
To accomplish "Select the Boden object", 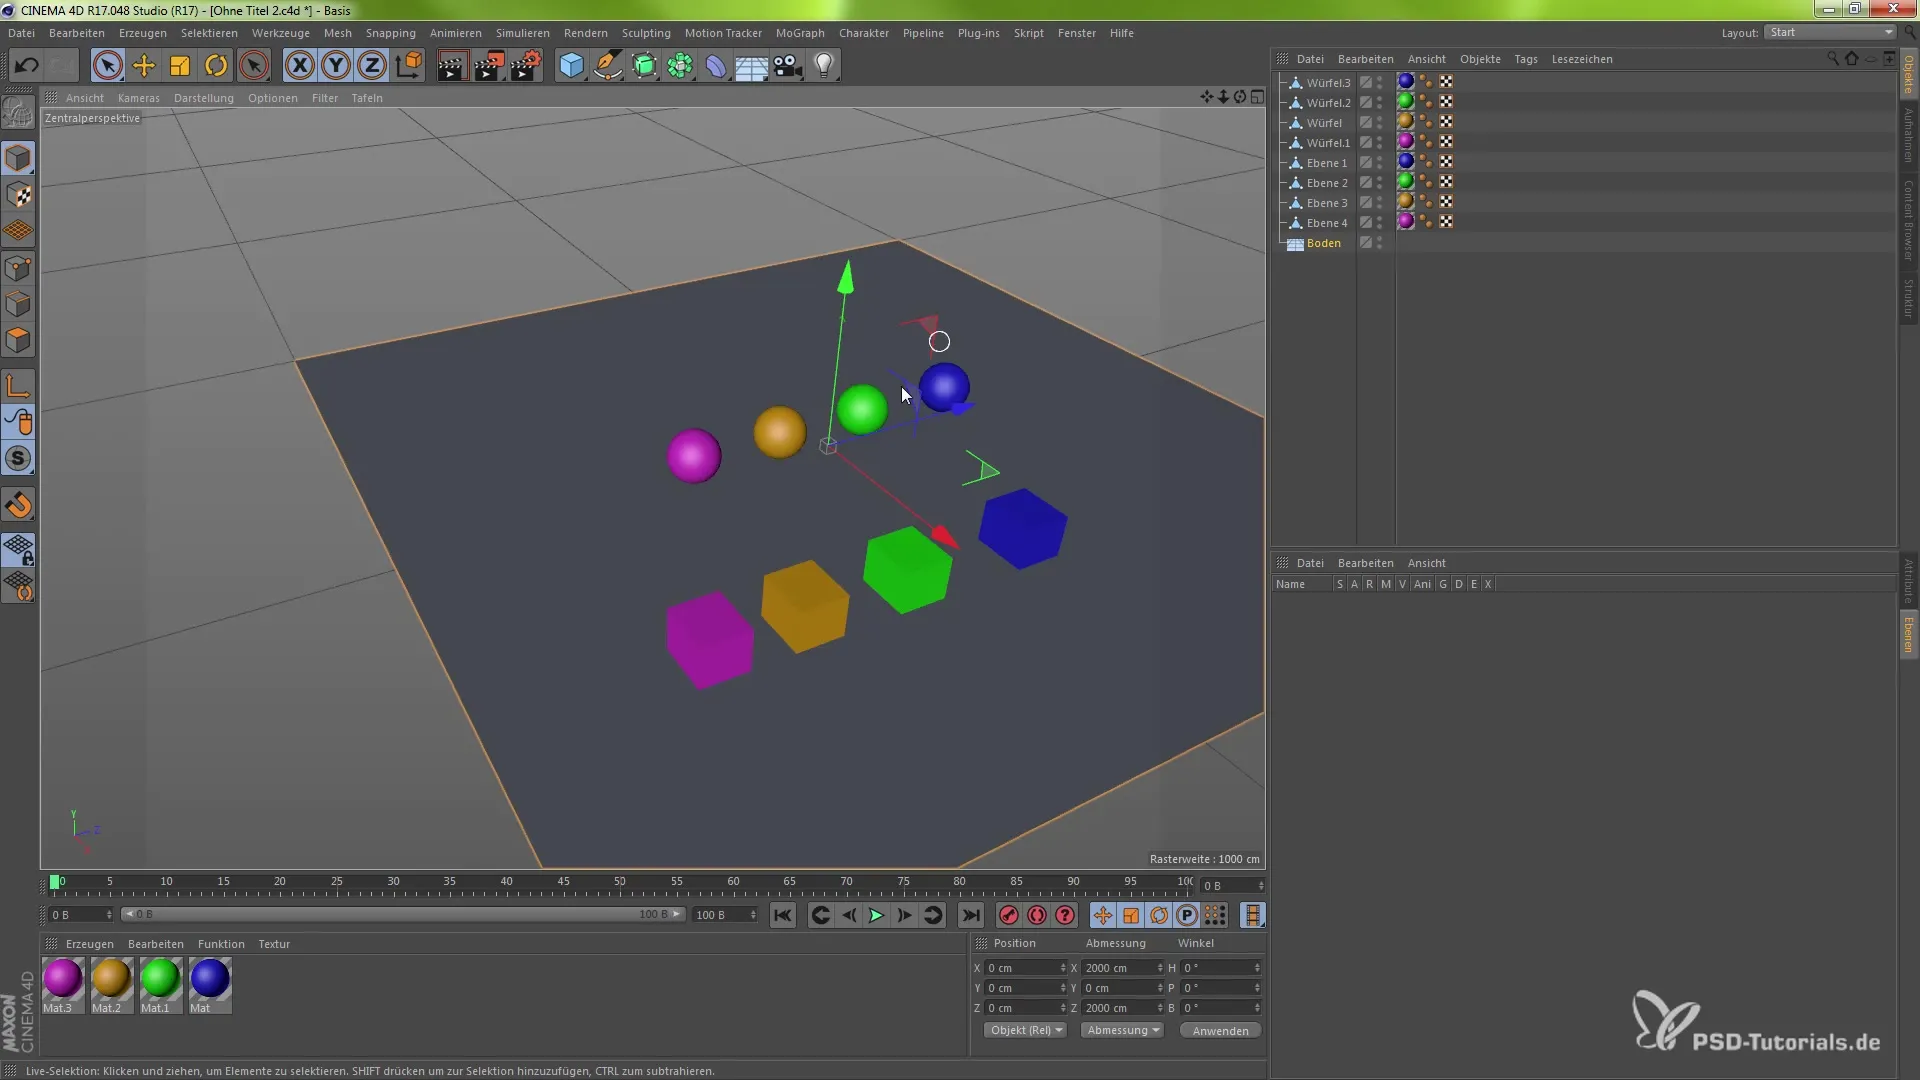I will tap(1323, 243).
